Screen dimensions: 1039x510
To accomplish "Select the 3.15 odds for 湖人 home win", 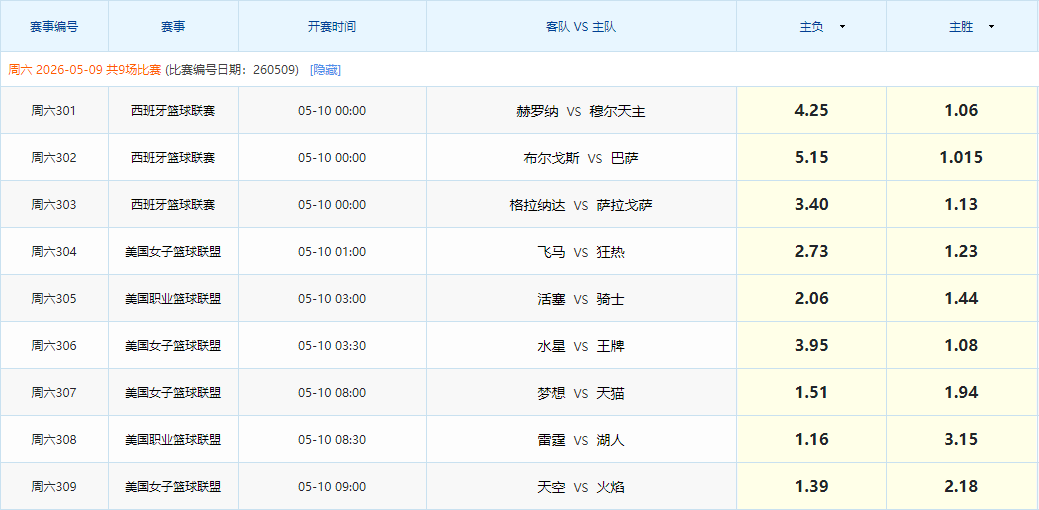I will pos(962,440).
